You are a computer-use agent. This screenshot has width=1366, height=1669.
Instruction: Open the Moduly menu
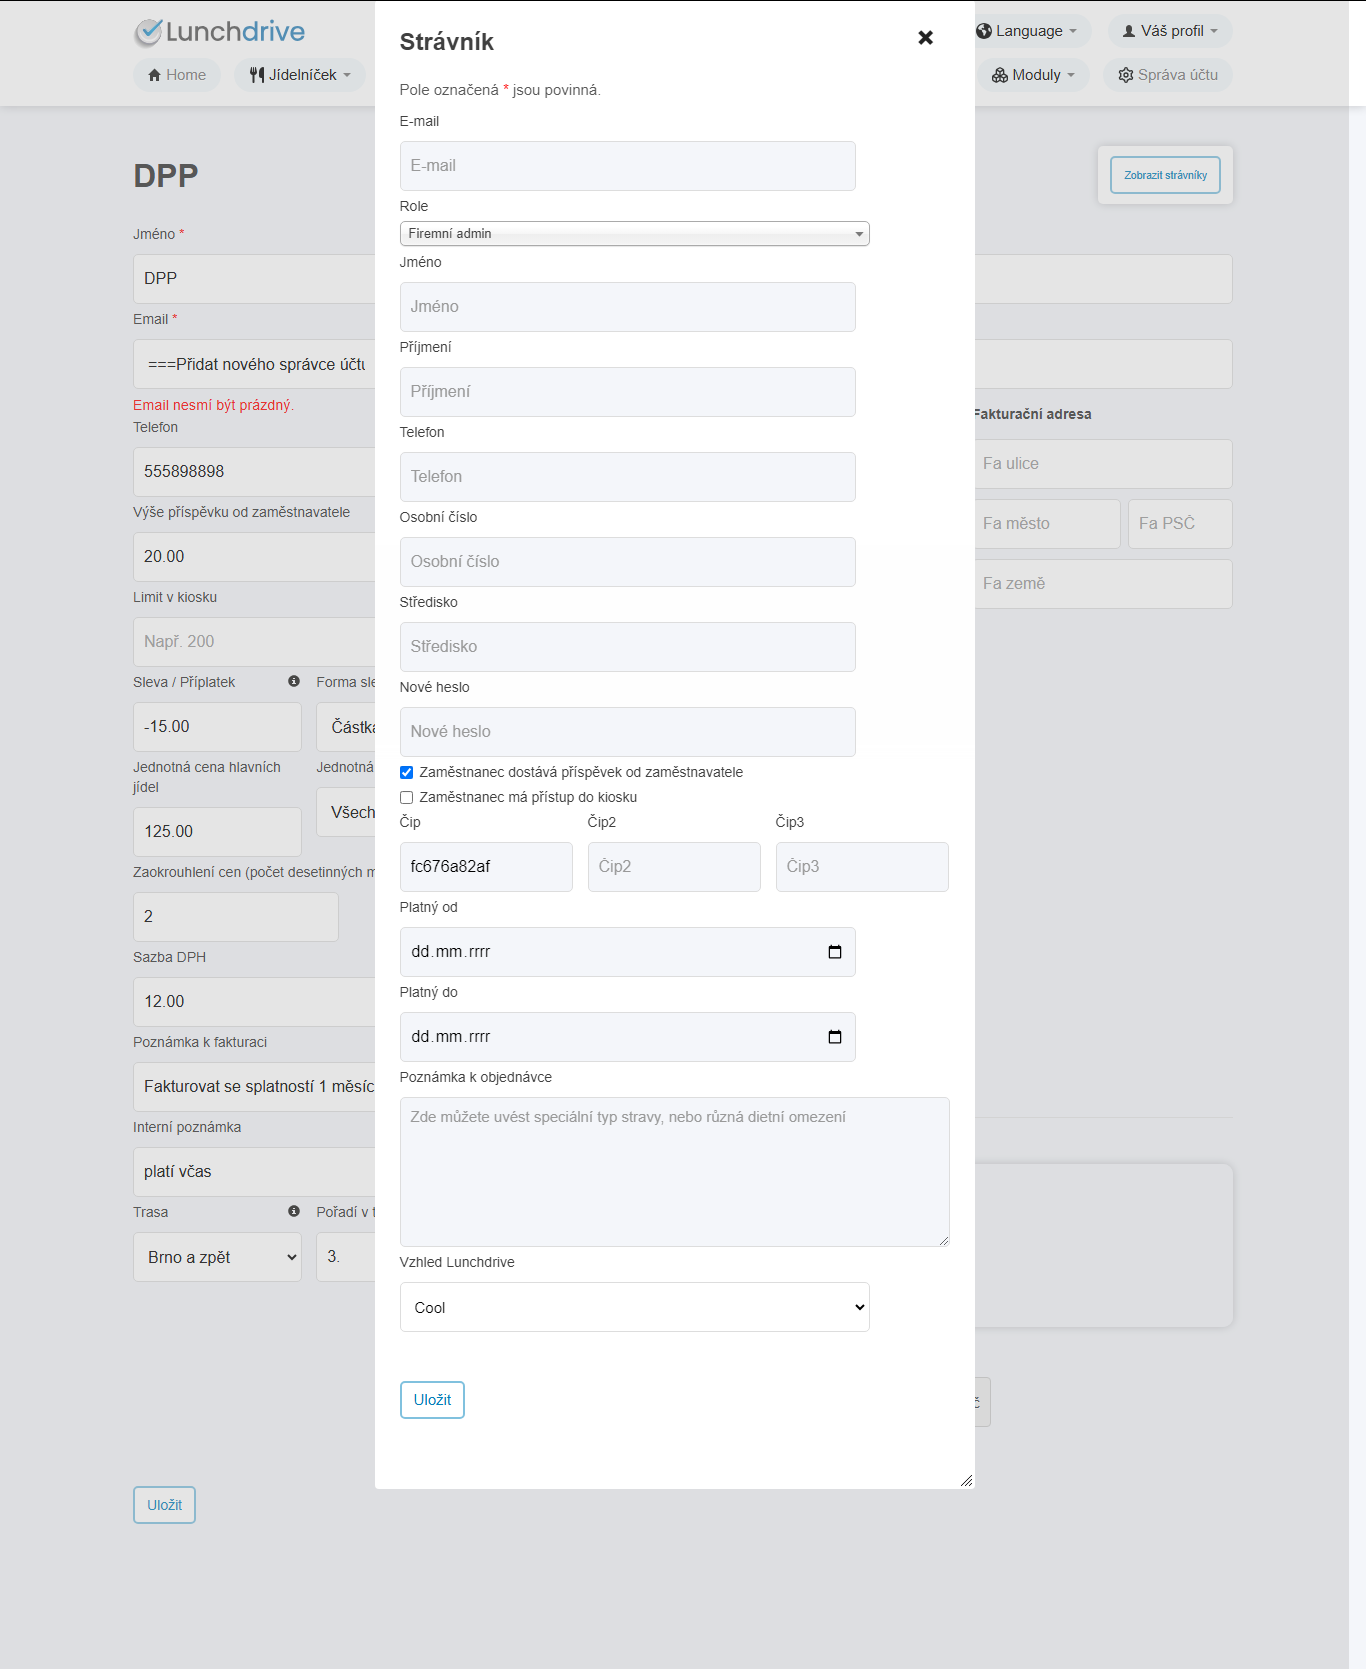click(1033, 75)
